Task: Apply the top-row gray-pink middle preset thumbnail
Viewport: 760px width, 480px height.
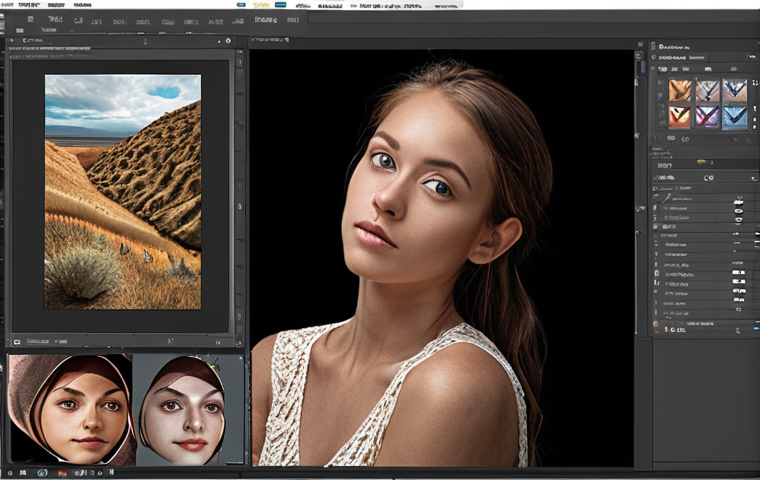Action: click(707, 90)
